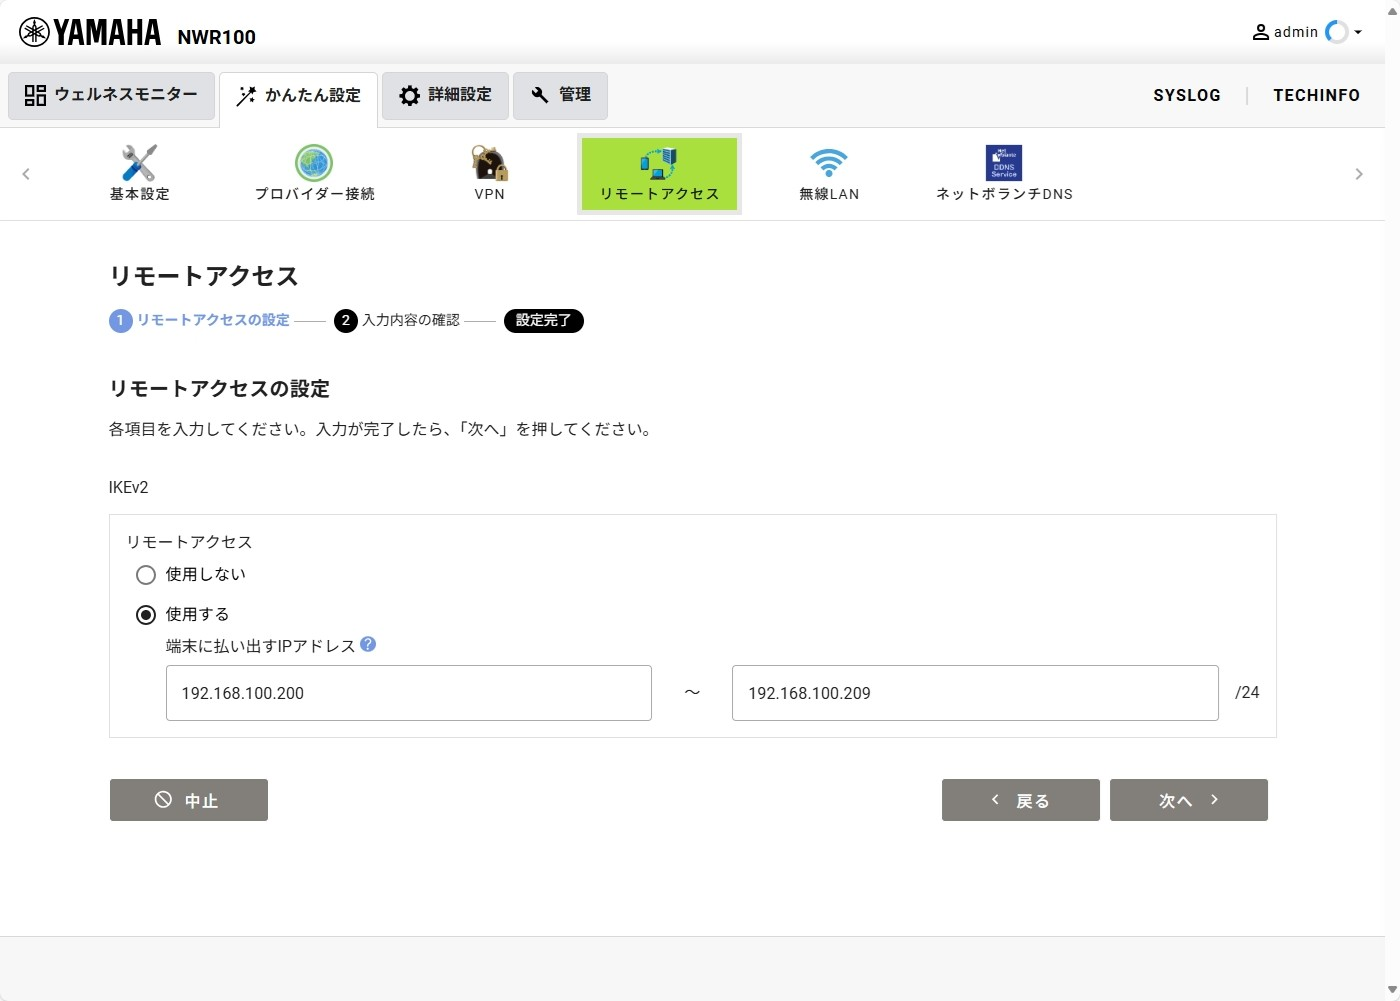Image resolution: width=1400 pixels, height=1001 pixels.
Task: Open the ネットボランチDNS service icon
Action: (x=1004, y=163)
